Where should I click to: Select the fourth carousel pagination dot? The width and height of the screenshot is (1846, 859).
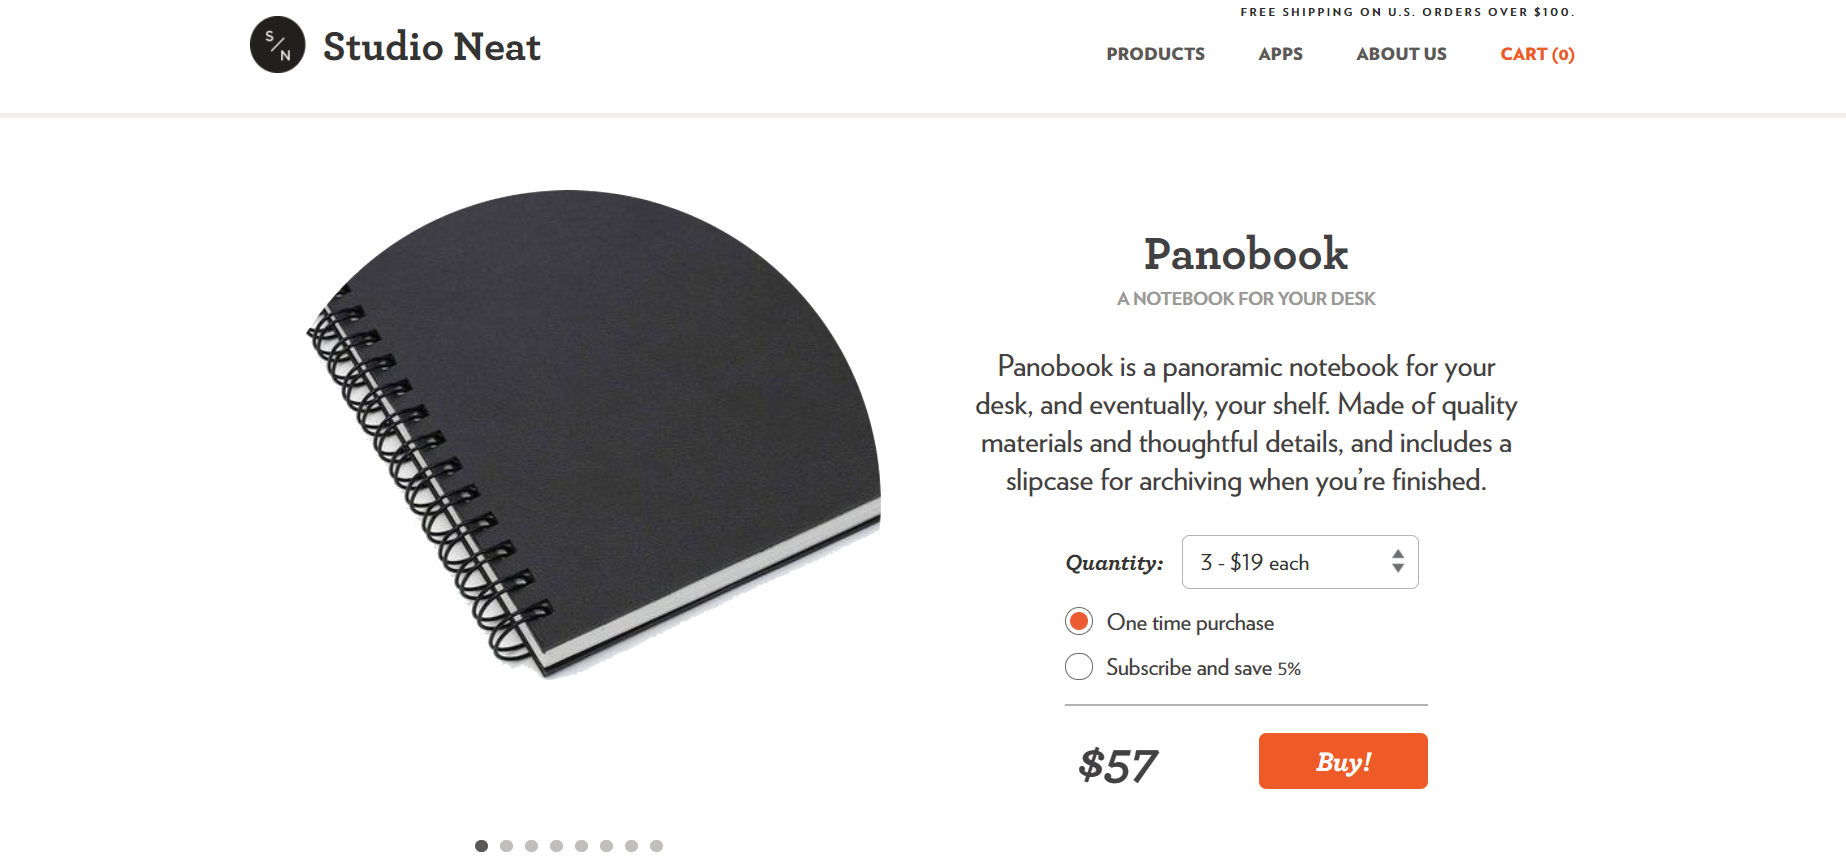pos(556,846)
